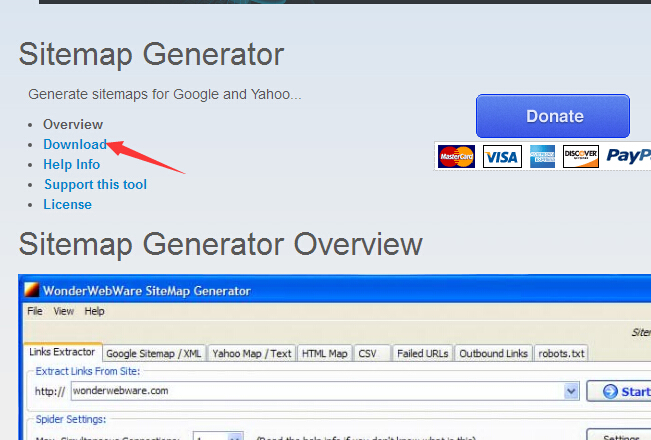Switch to the Links Extractor tab

(62, 352)
